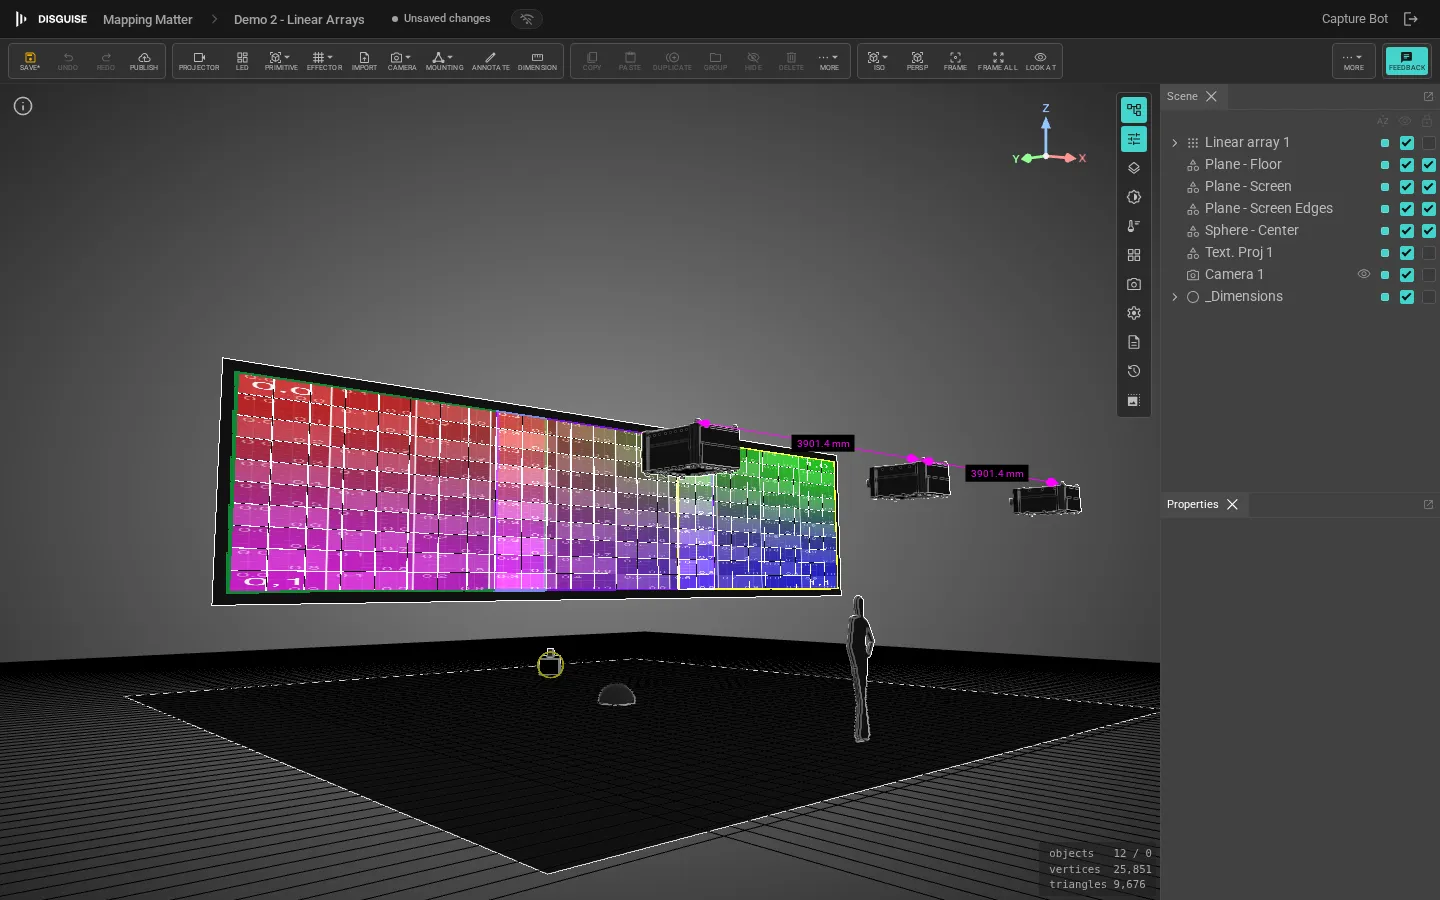Open the More dropdown next to Delete
This screenshot has width=1440, height=900.
tap(829, 61)
